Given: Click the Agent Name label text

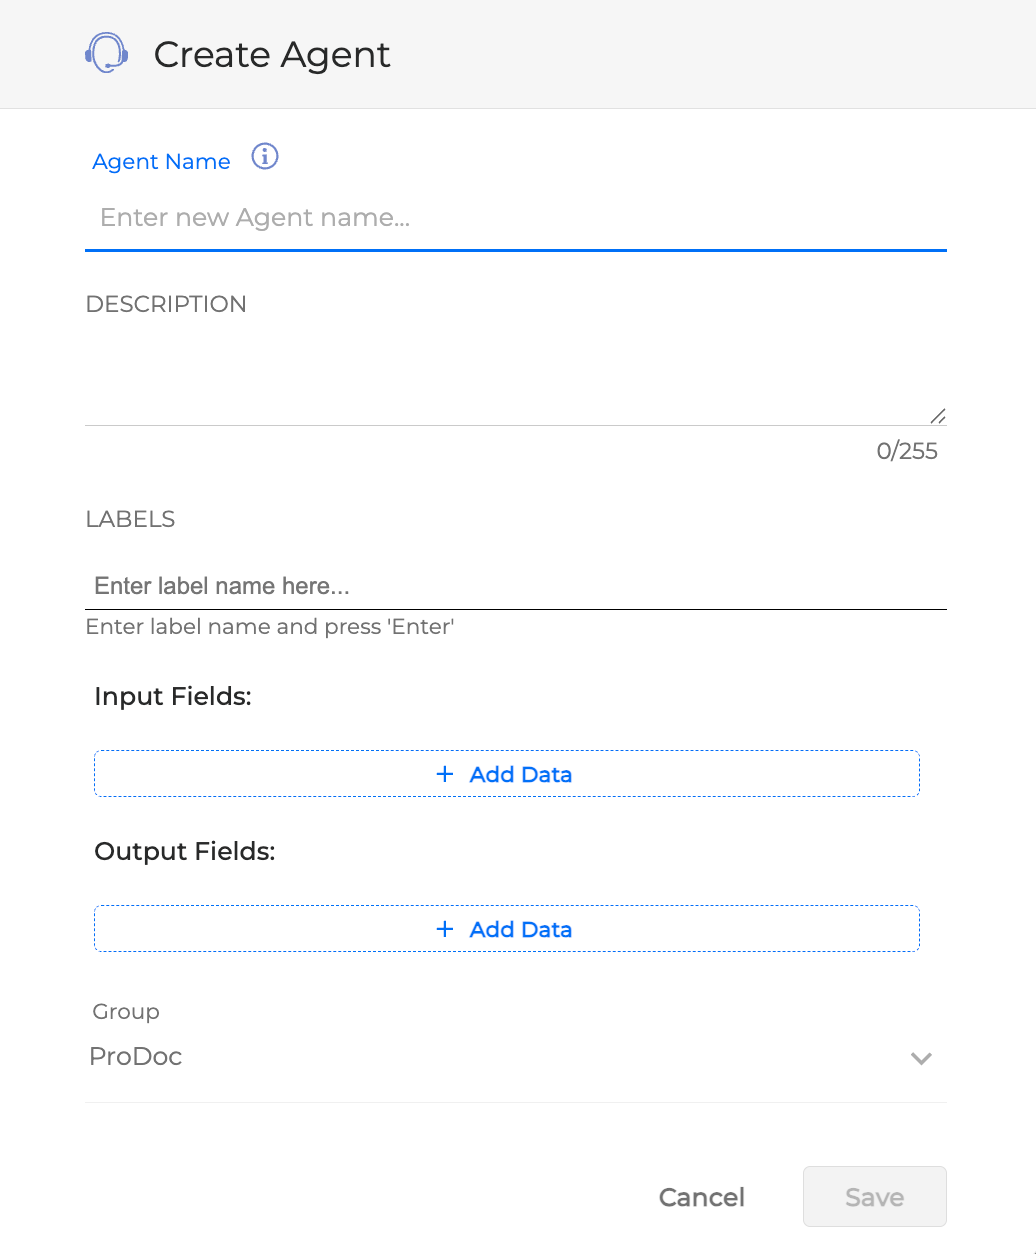Looking at the screenshot, I should tap(161, 162).
